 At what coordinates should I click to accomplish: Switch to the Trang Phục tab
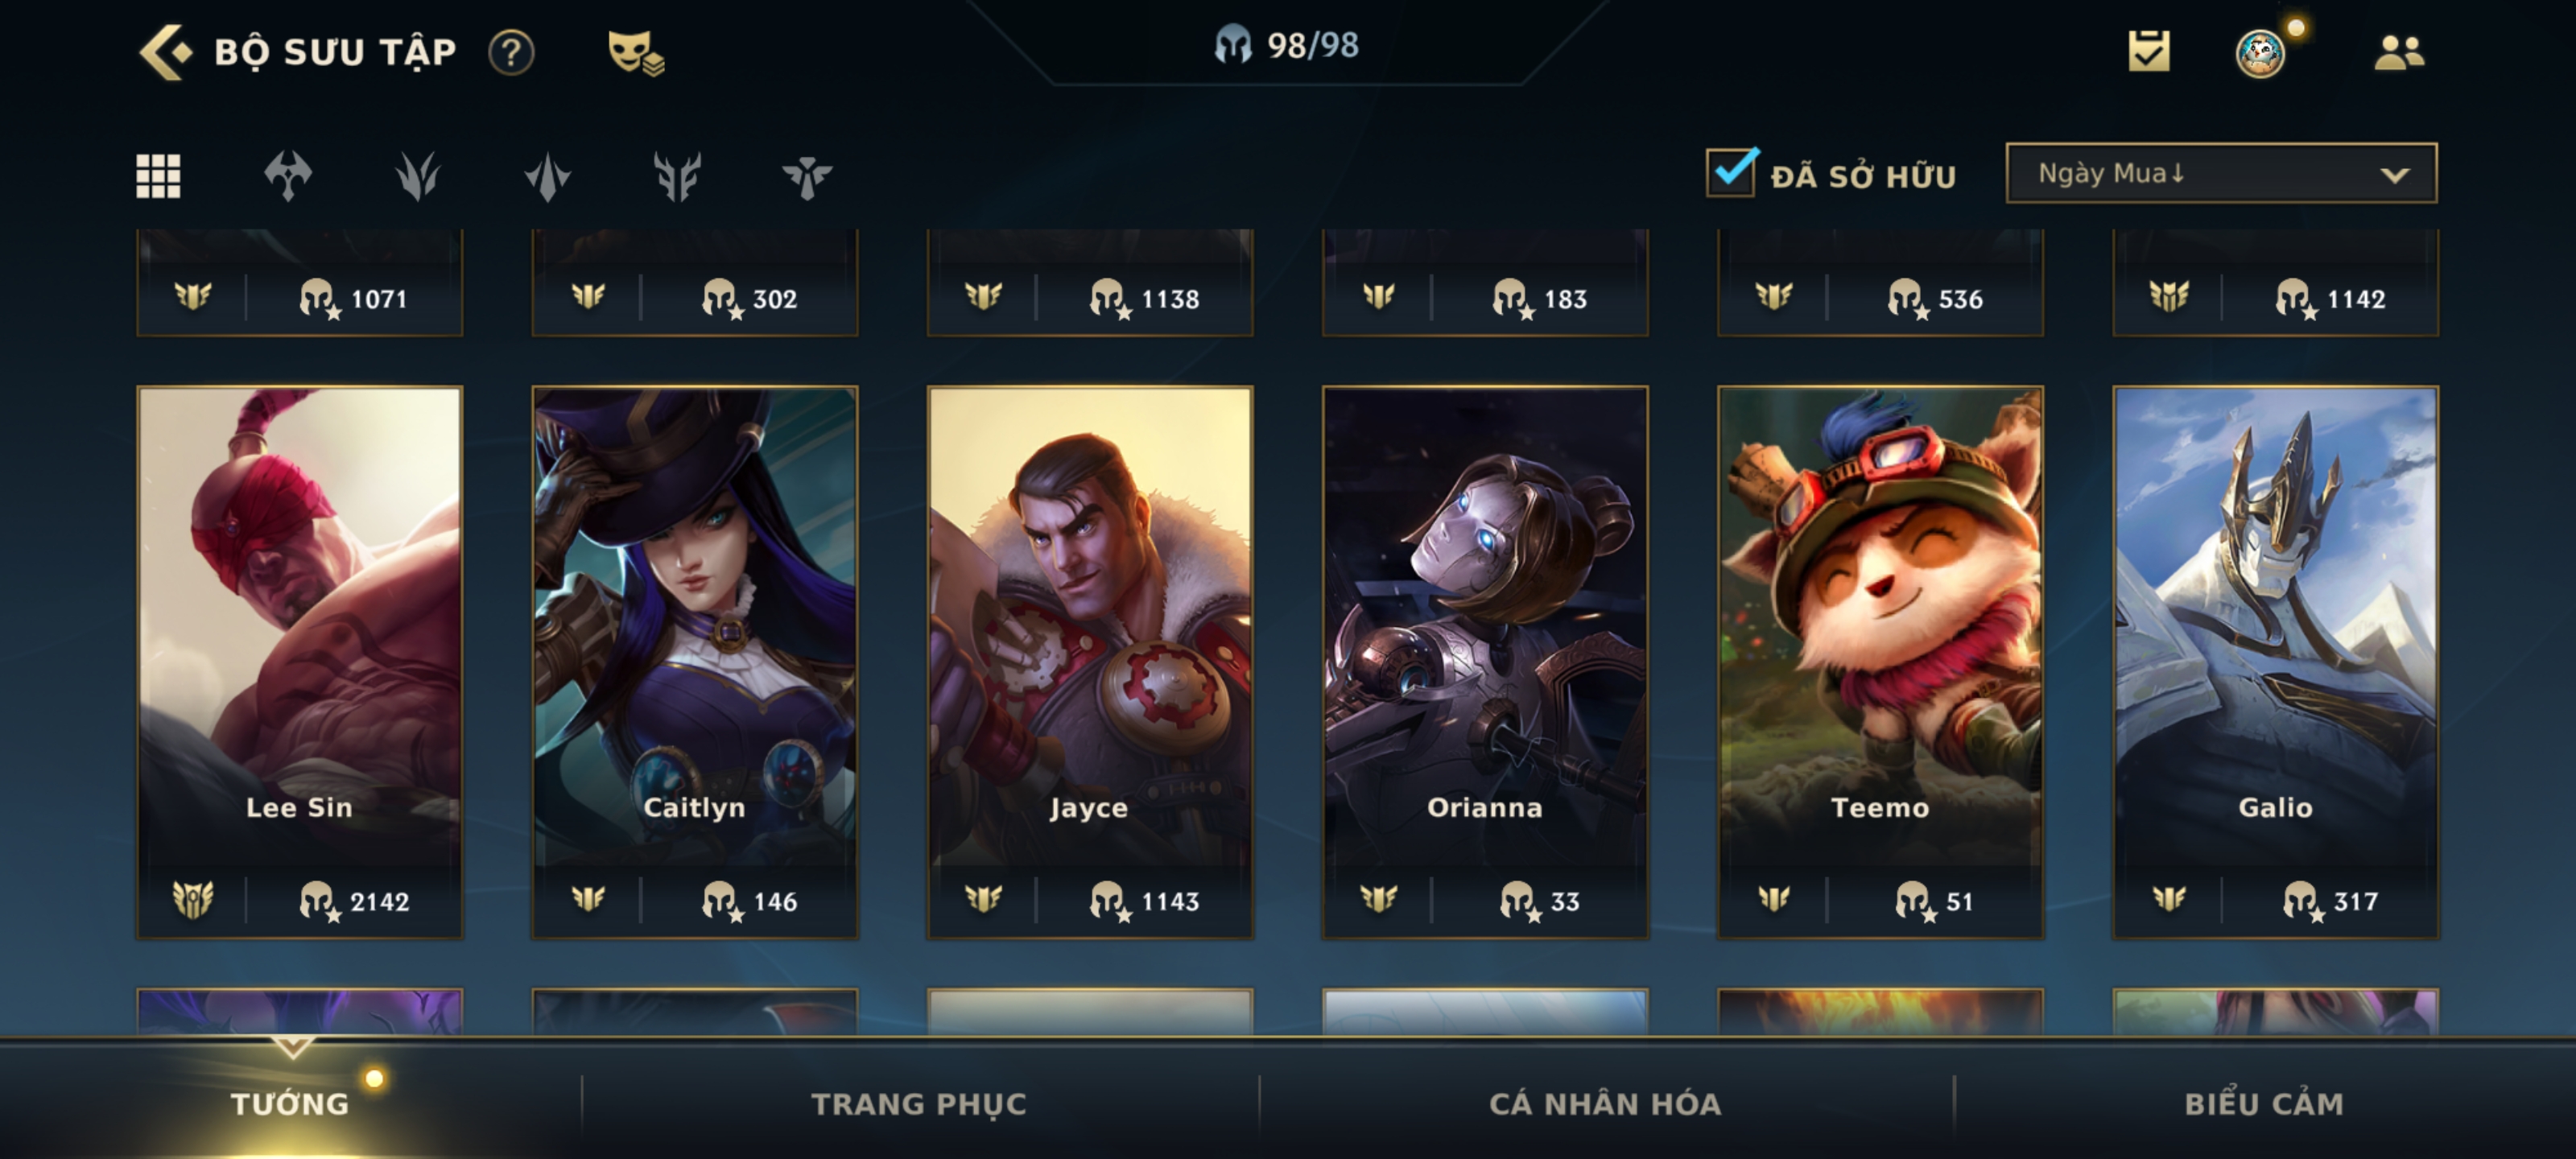(x=918, y=1103)
